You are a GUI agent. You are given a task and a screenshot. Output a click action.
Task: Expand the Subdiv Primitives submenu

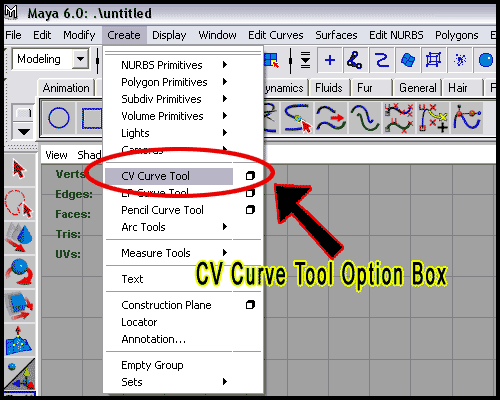point(225,99)
